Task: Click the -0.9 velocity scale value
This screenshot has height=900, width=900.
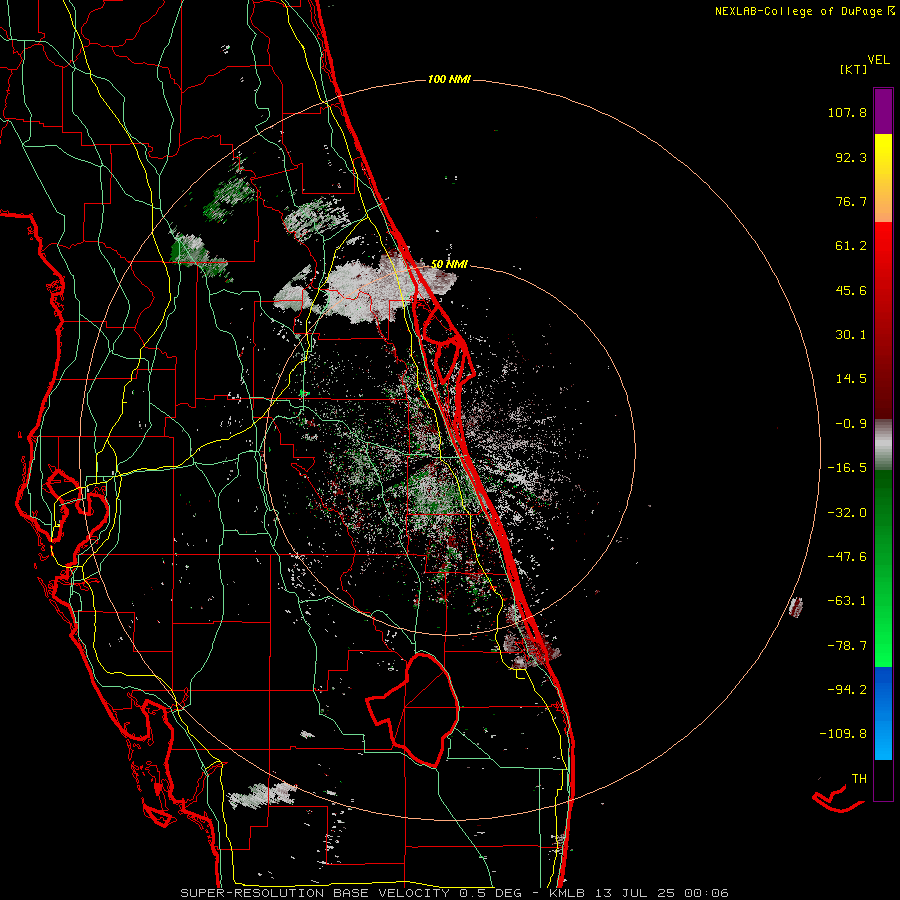Action: (x=851, y=424)
